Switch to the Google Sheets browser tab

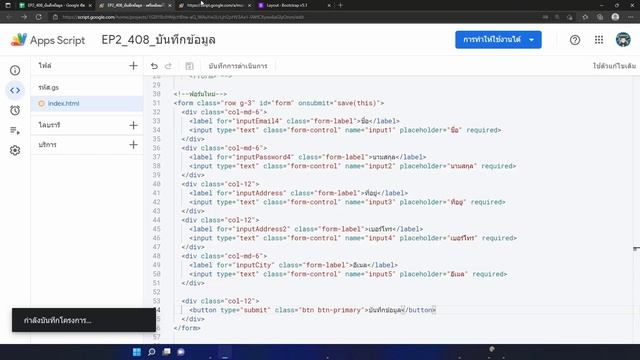[55, 5]
